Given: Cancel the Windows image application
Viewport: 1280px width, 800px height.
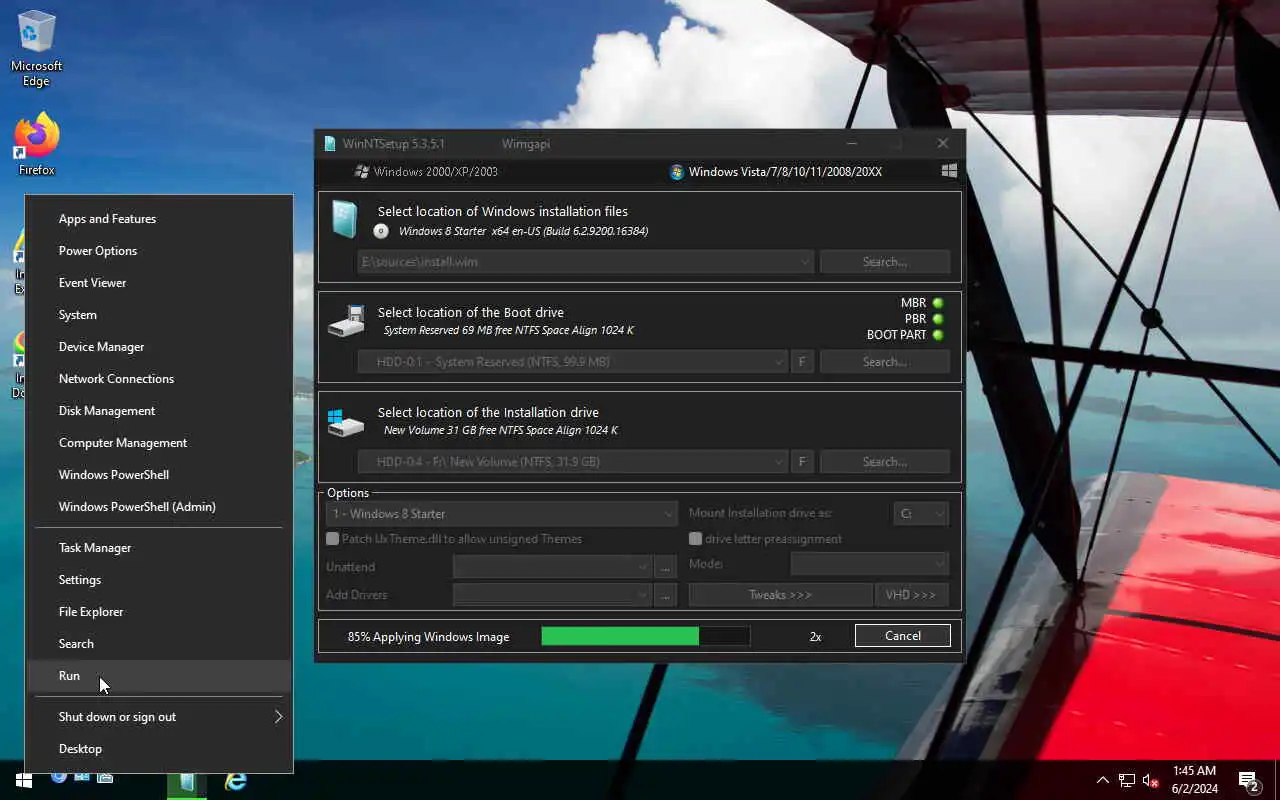Looking at the screenshot, I should 903,636.
